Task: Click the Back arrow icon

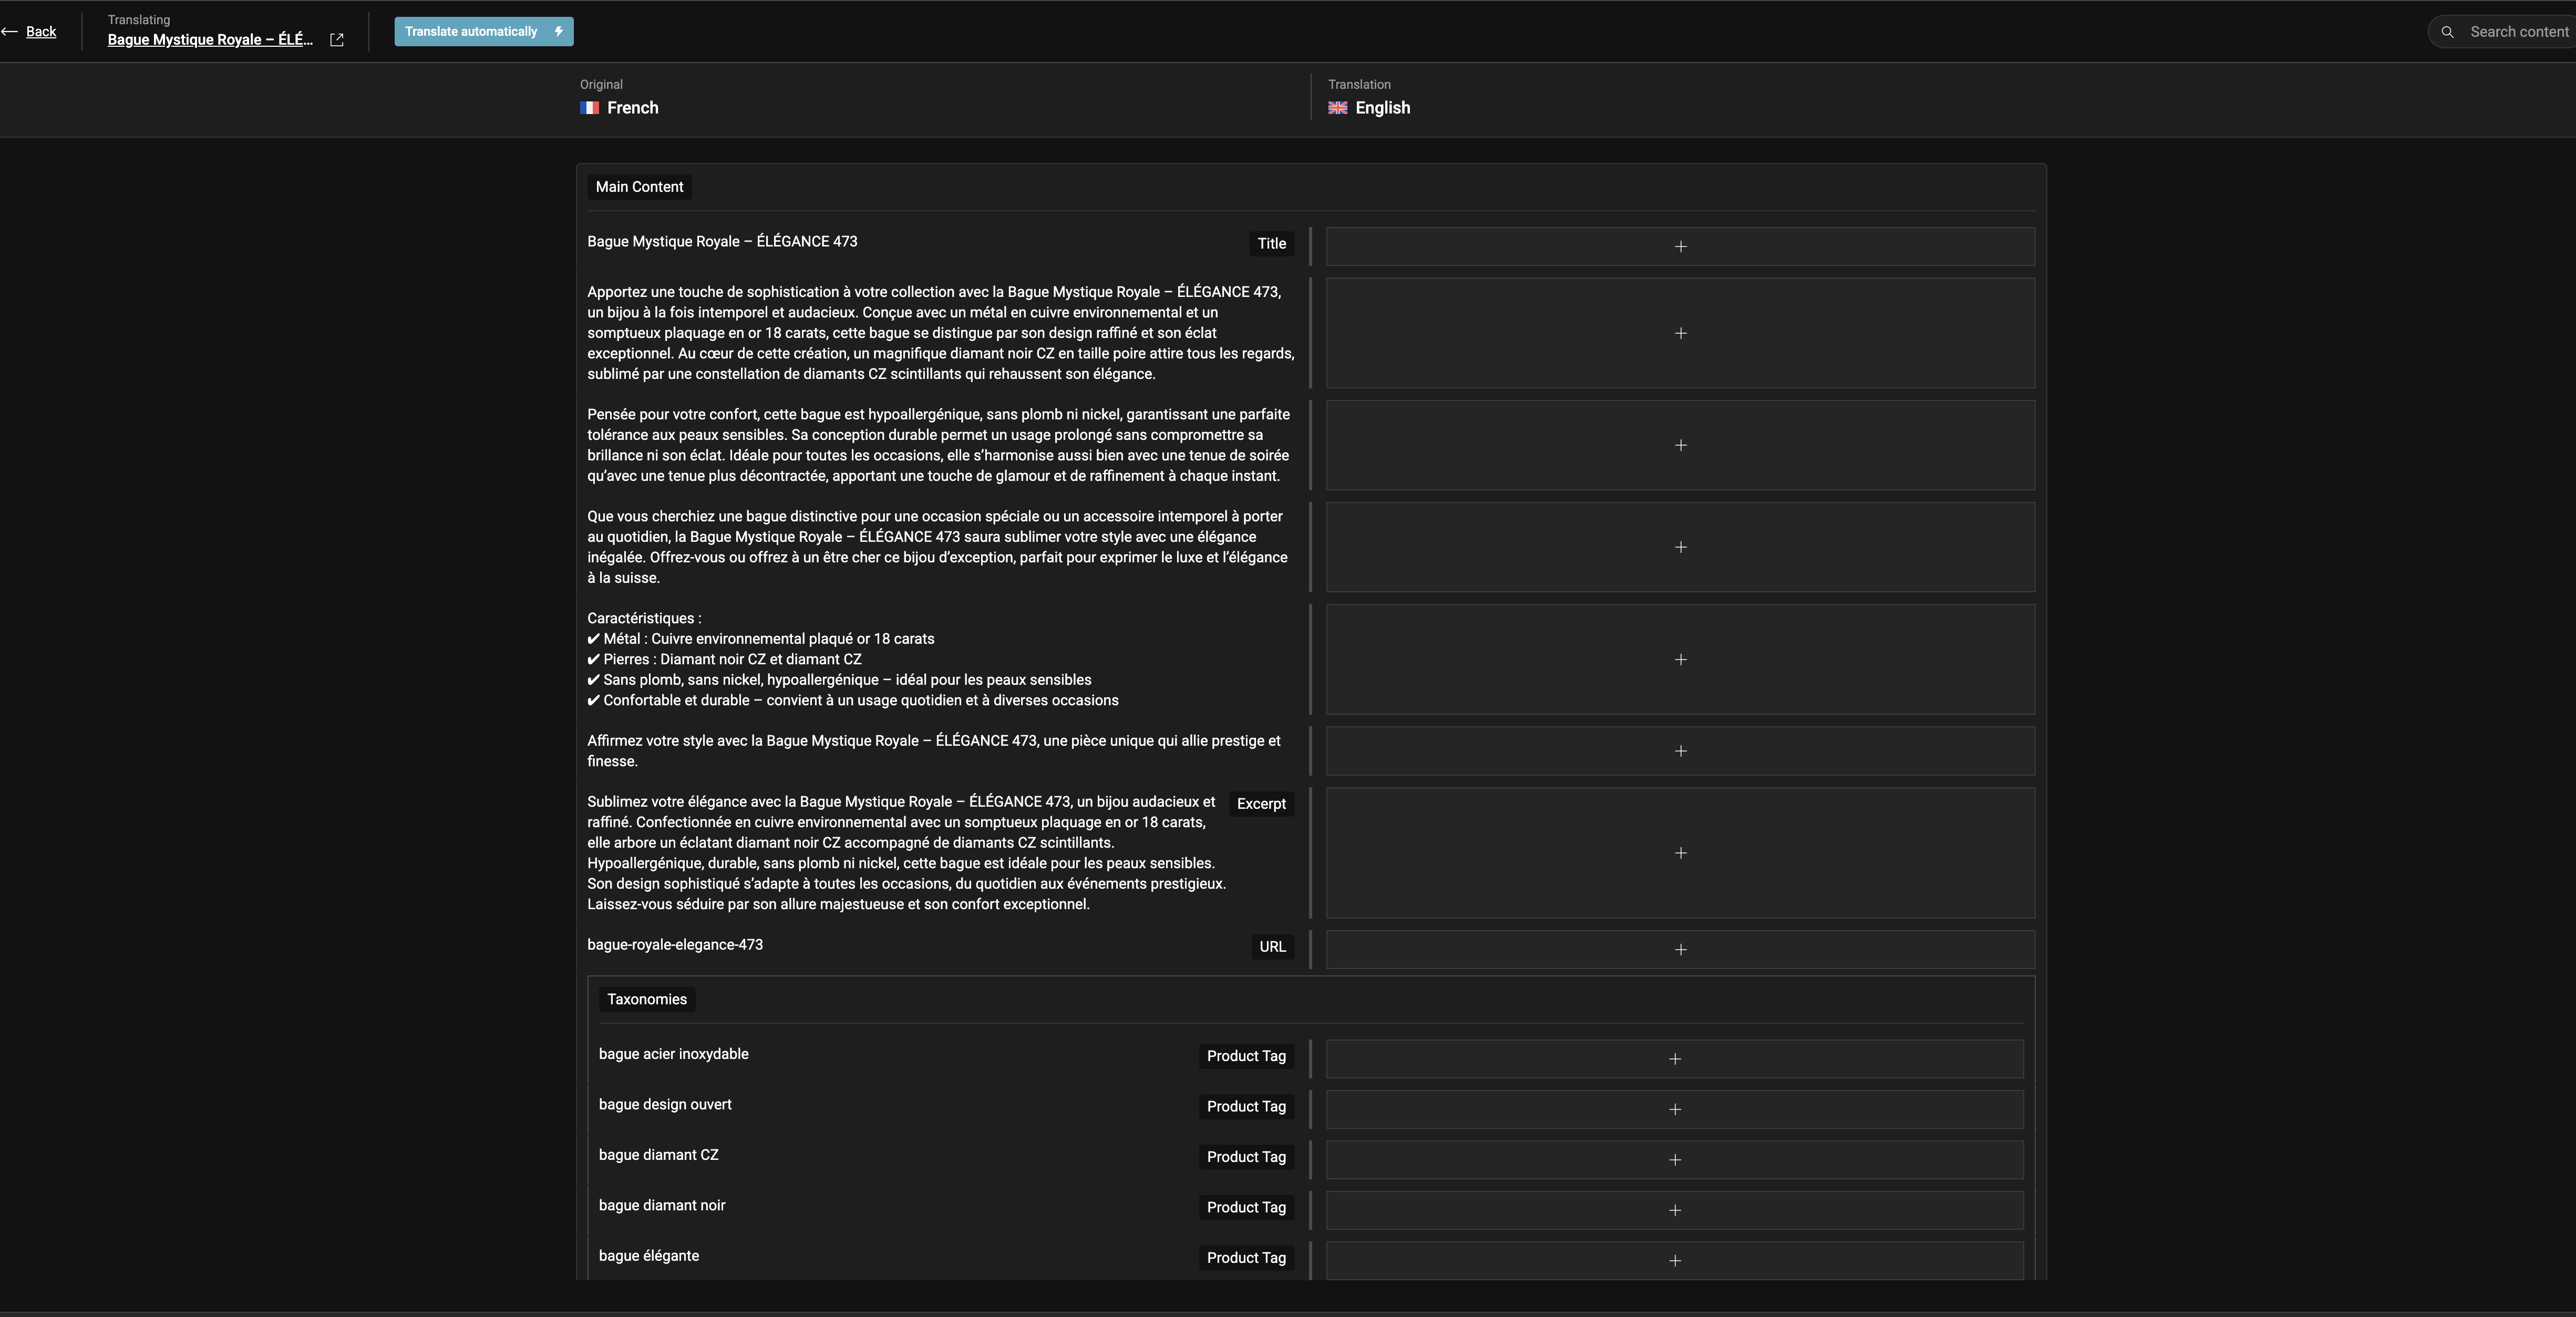Action: click(x=10, y=32)
